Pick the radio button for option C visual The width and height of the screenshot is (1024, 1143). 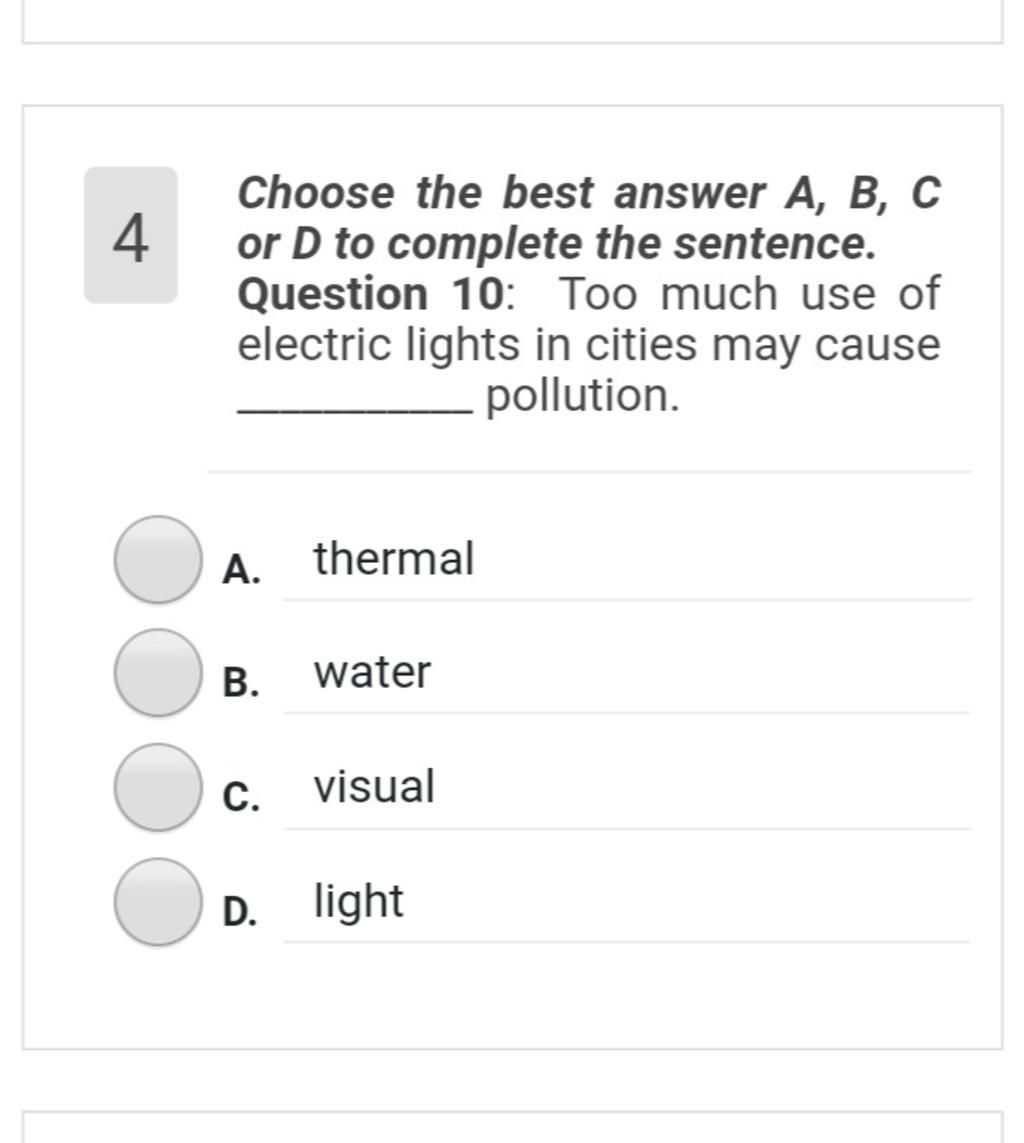[x=158, y=787]
